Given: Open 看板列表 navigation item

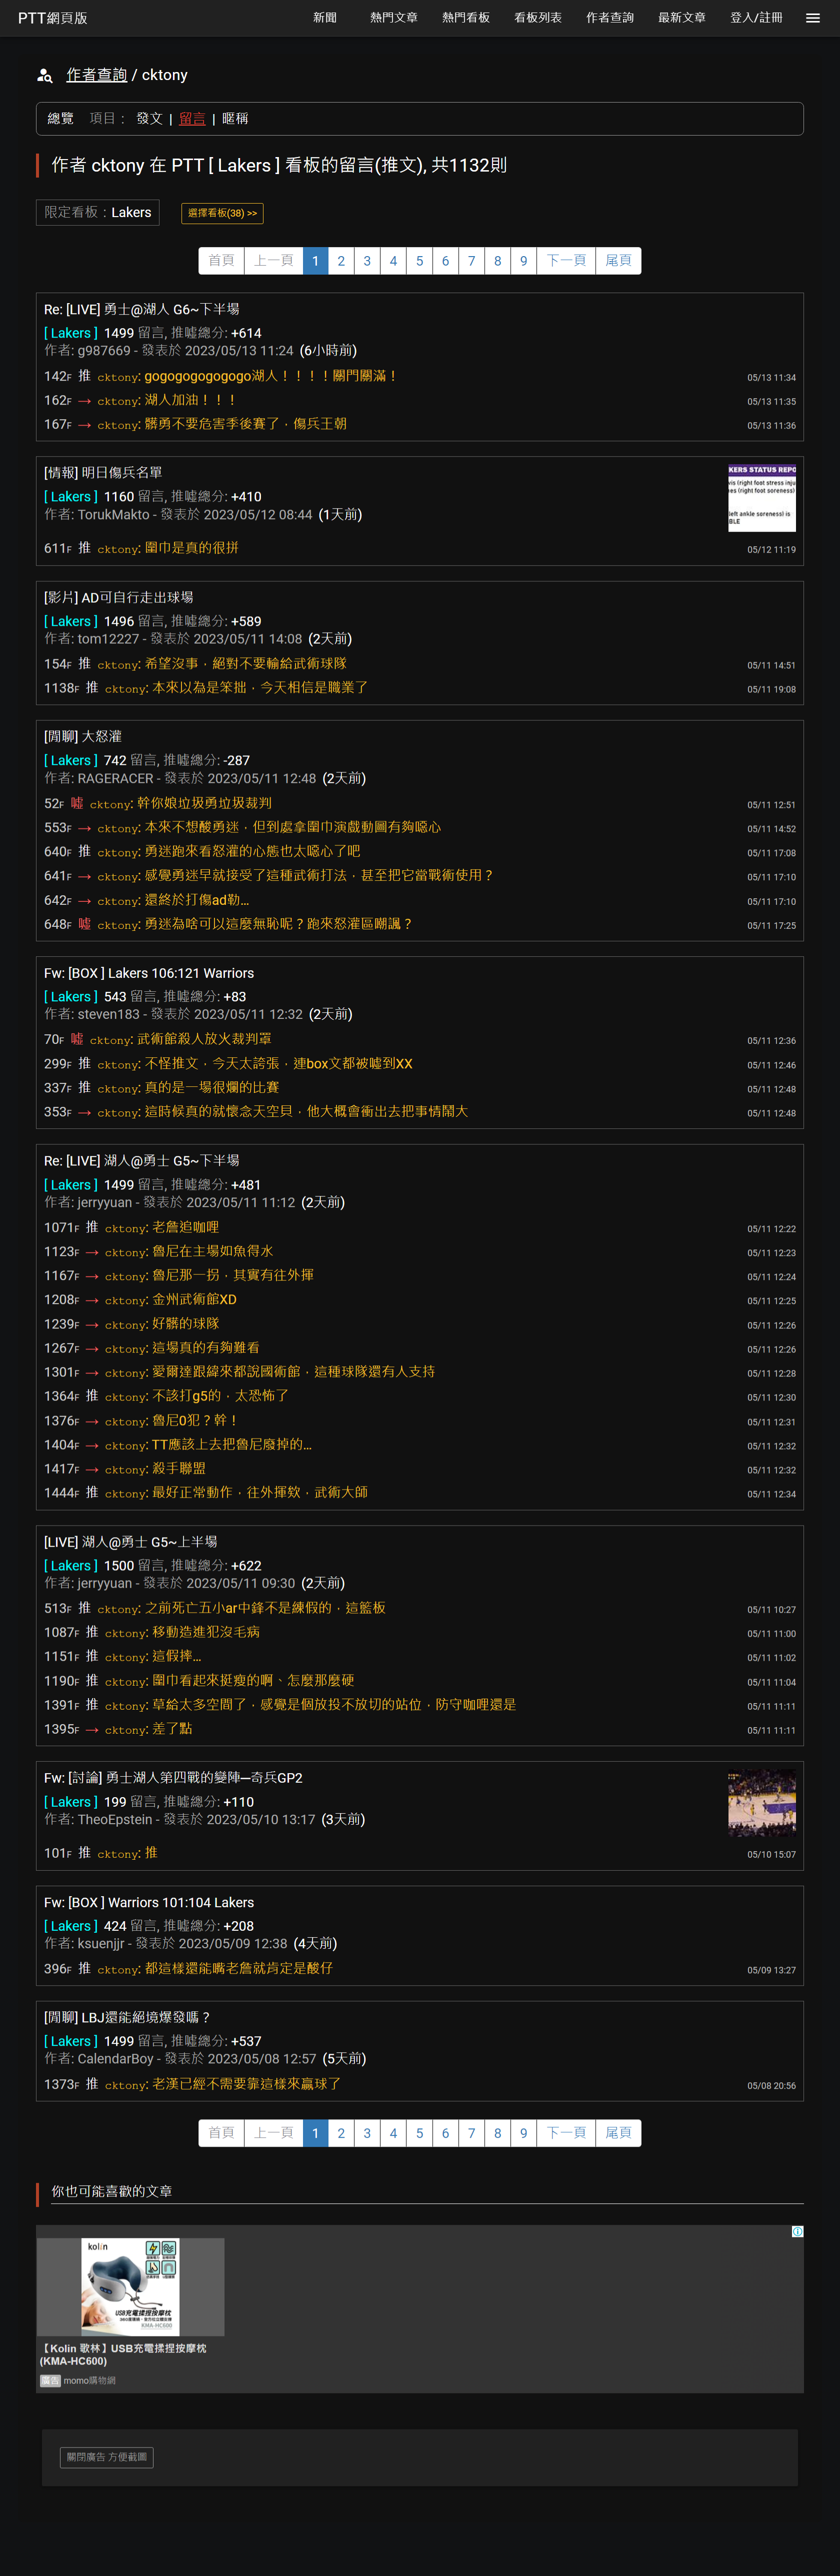Looking at the screenshot, I should [x=538, y=18].
